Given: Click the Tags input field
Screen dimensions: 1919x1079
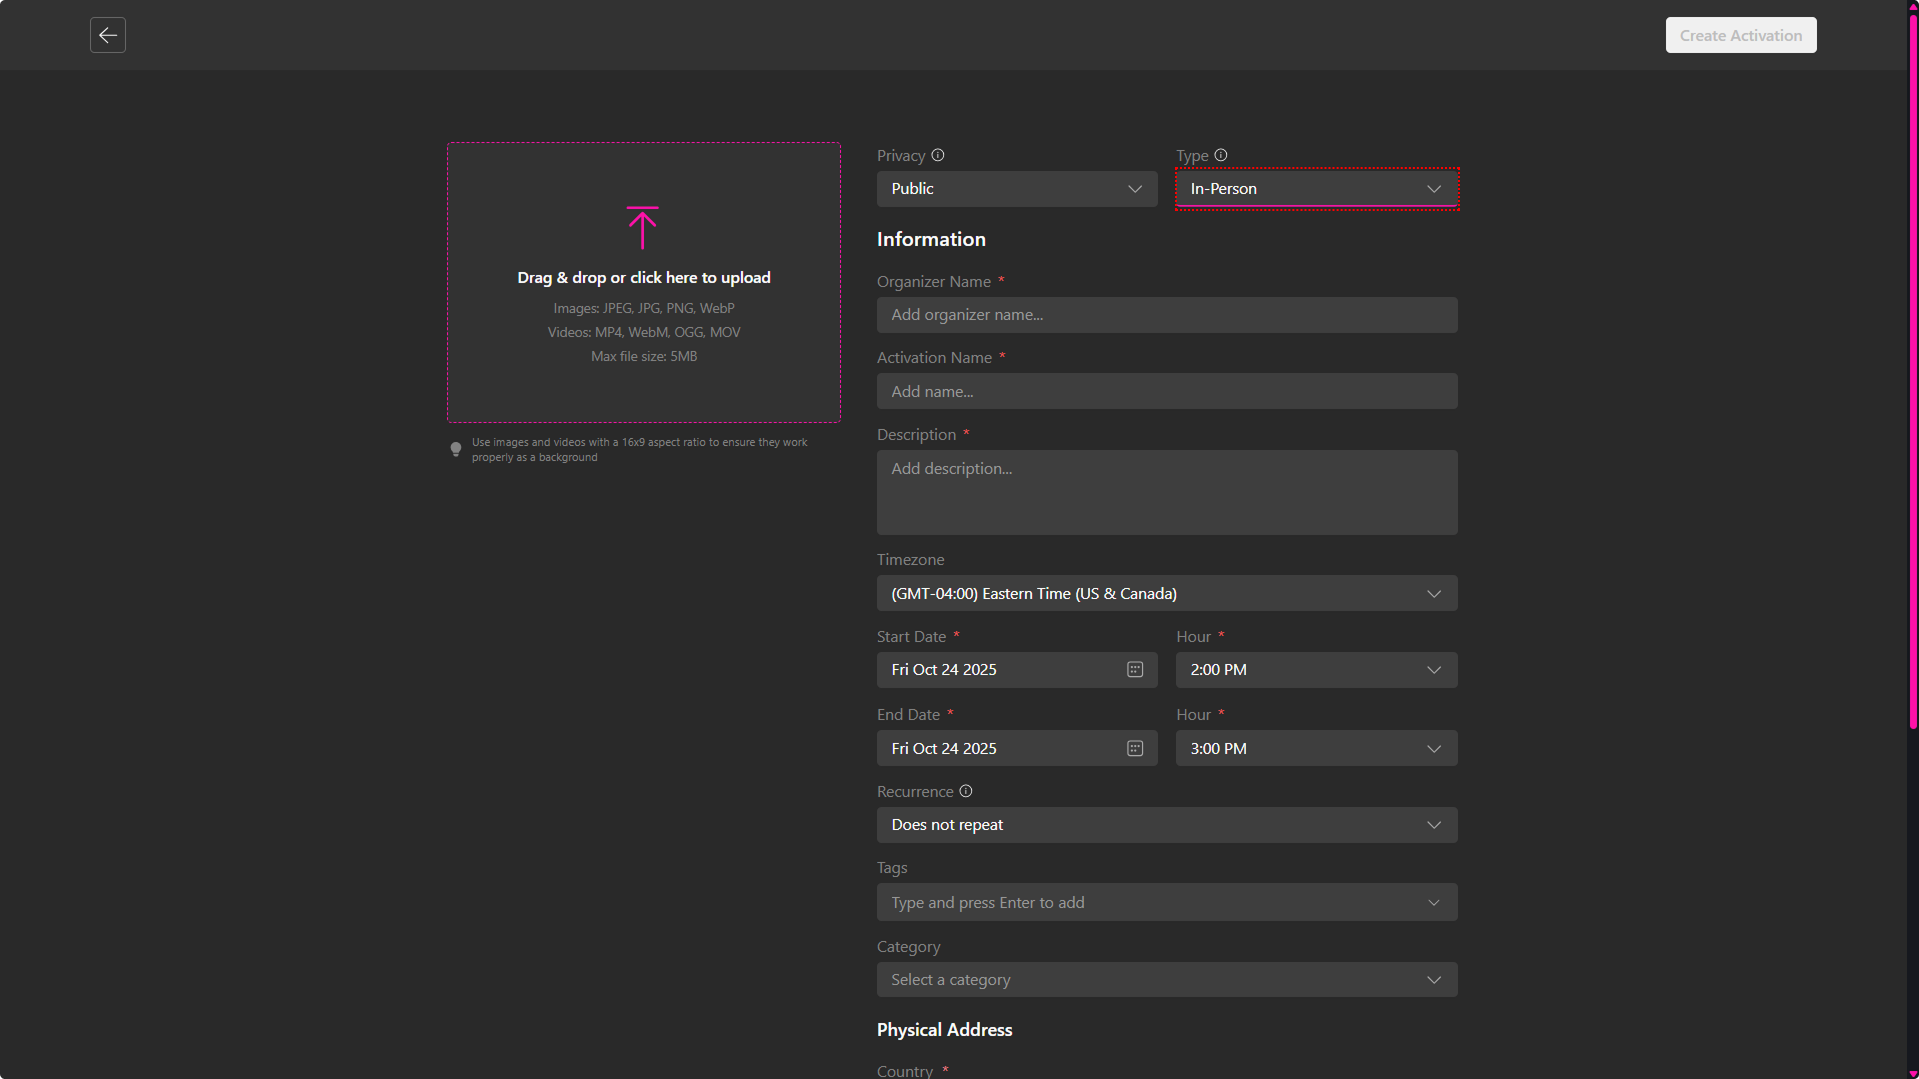Looking at the screenshot, I should (x=1150, y=903).
